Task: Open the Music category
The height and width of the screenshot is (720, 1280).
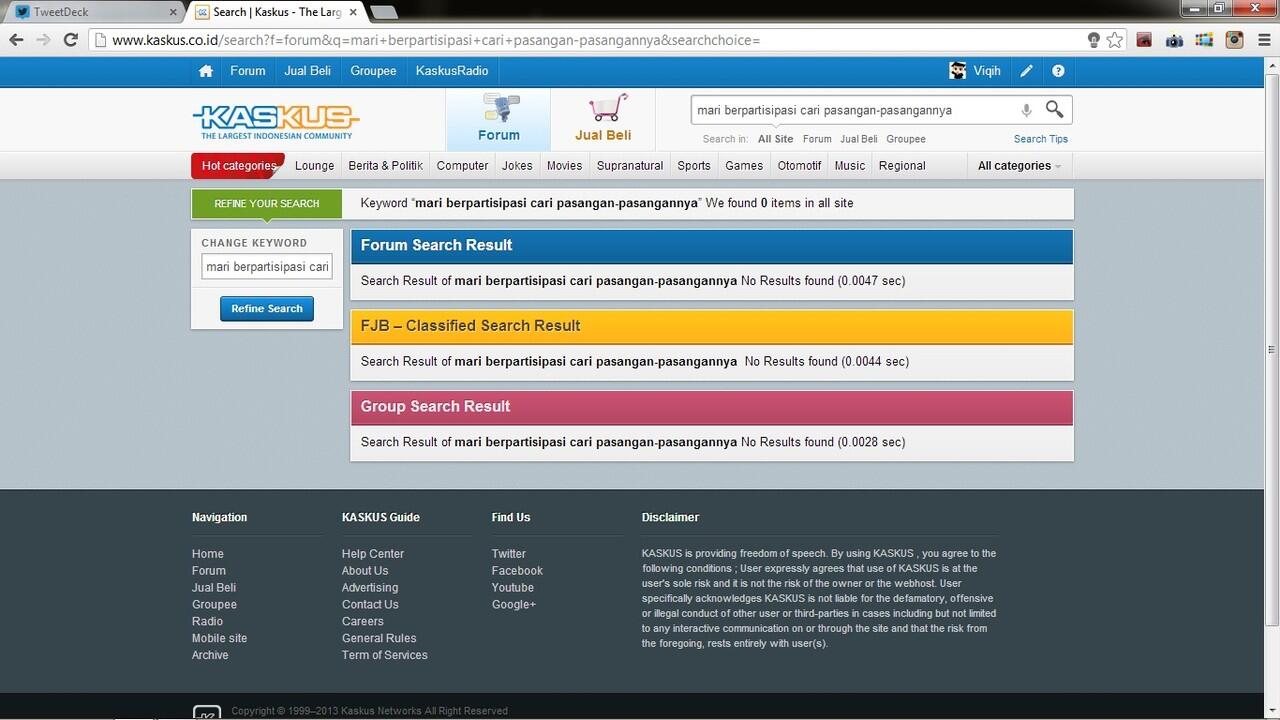Action: 850,166
